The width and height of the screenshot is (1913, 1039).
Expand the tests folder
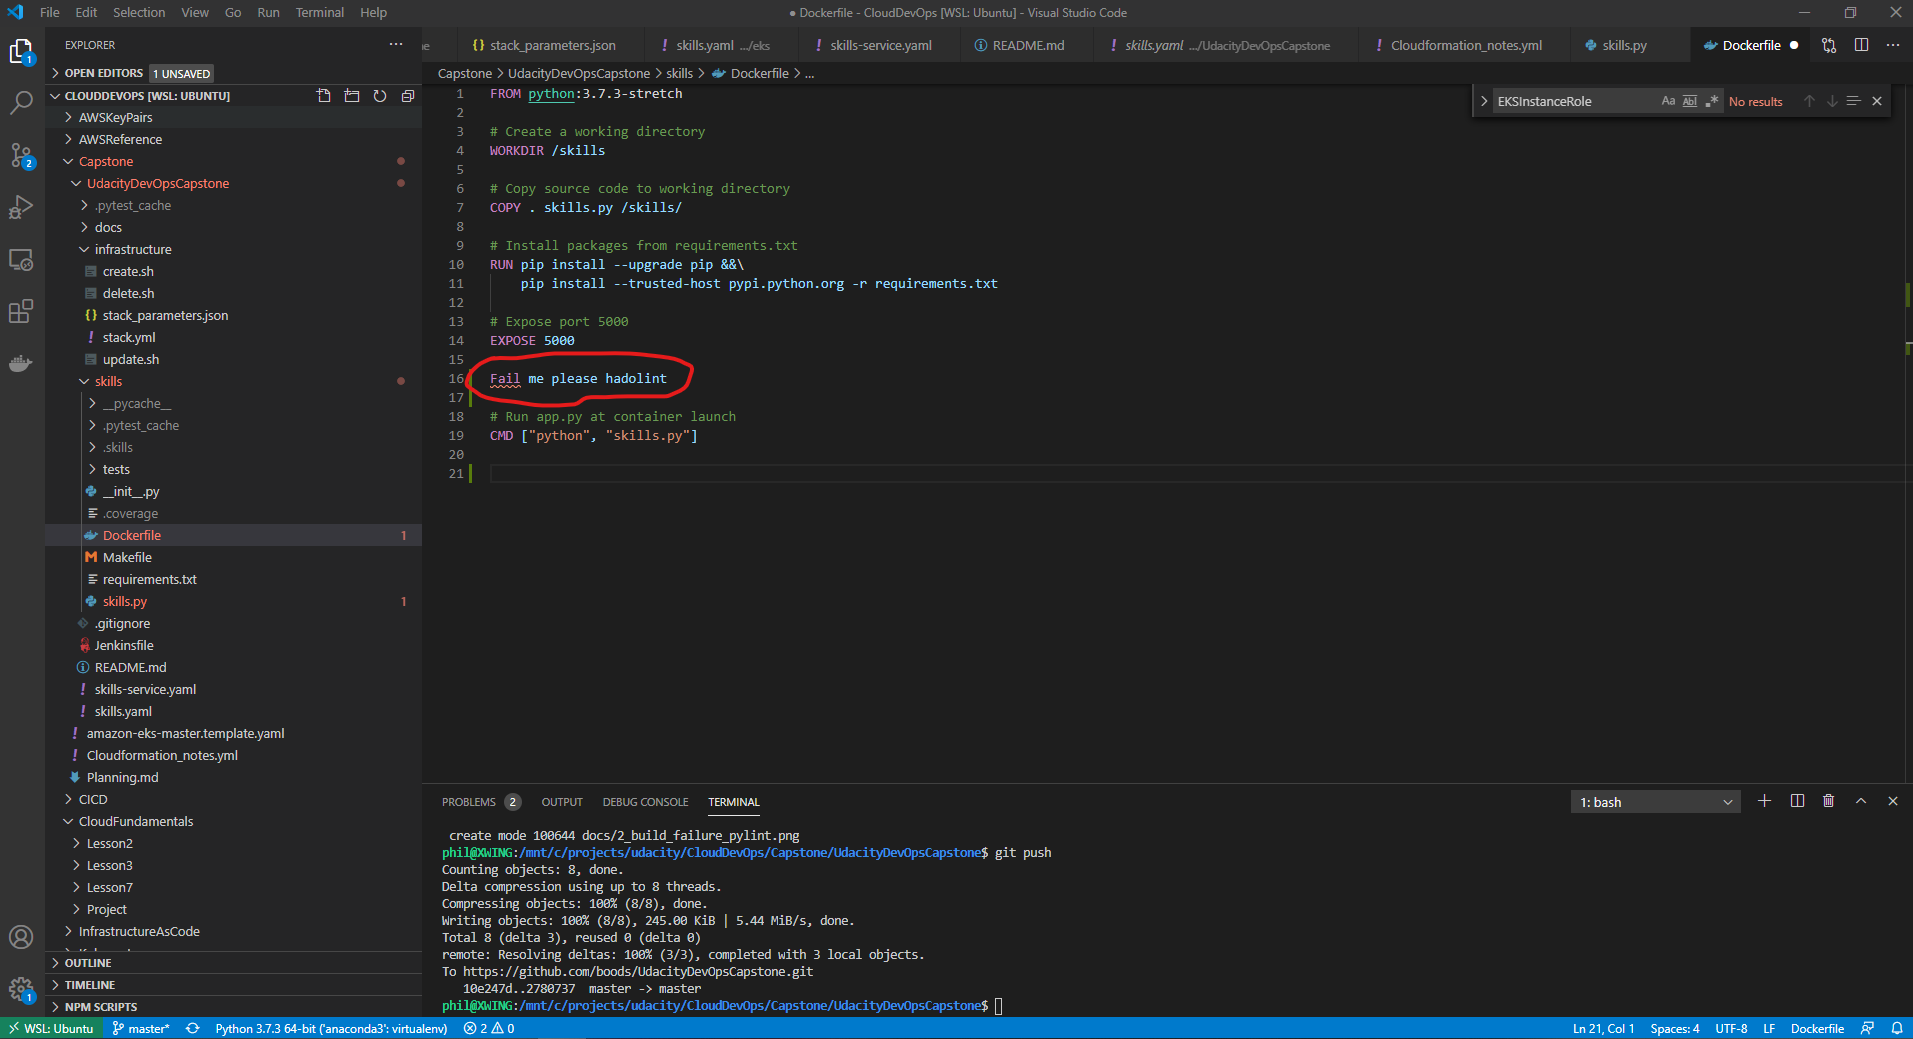233,469
